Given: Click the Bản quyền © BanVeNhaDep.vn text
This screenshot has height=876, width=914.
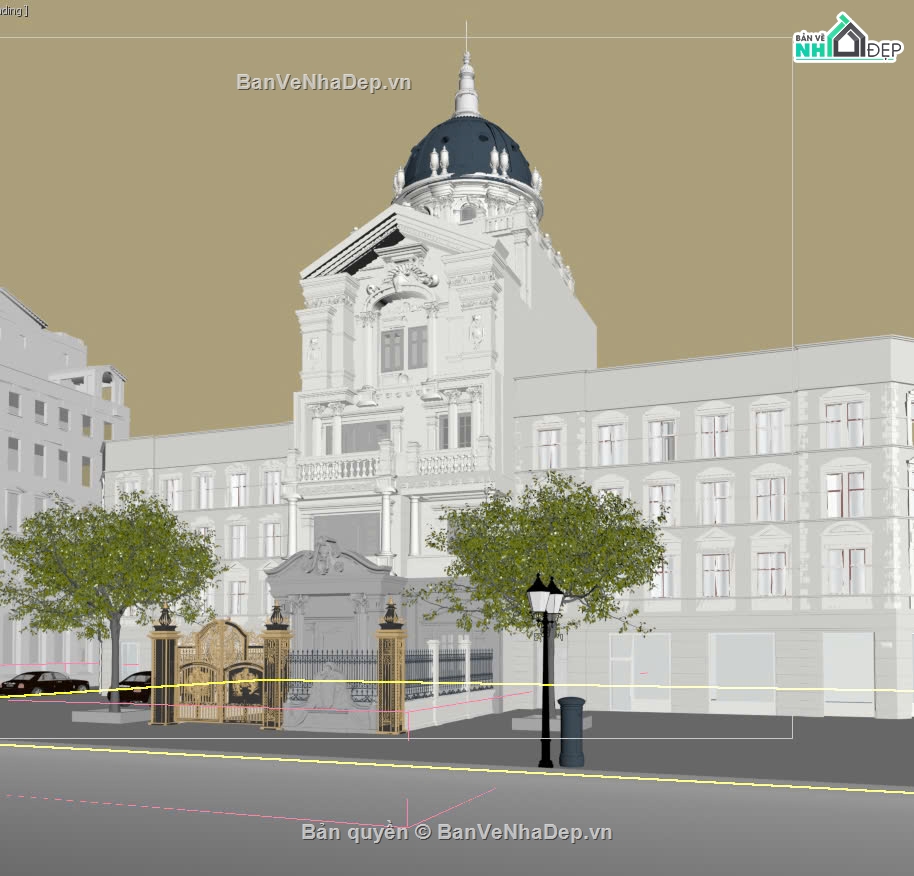Looking at the screenshot, I should click(x=456, y=831).
